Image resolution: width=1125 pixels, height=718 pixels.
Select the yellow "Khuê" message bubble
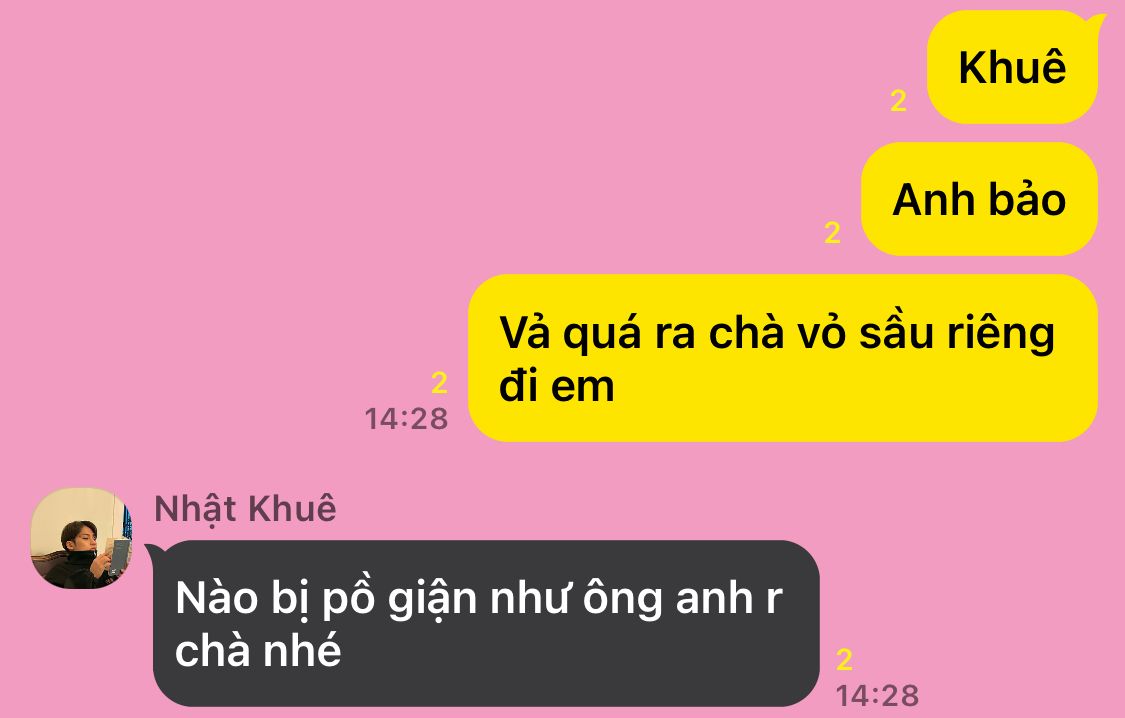(x=1012, y=67)
